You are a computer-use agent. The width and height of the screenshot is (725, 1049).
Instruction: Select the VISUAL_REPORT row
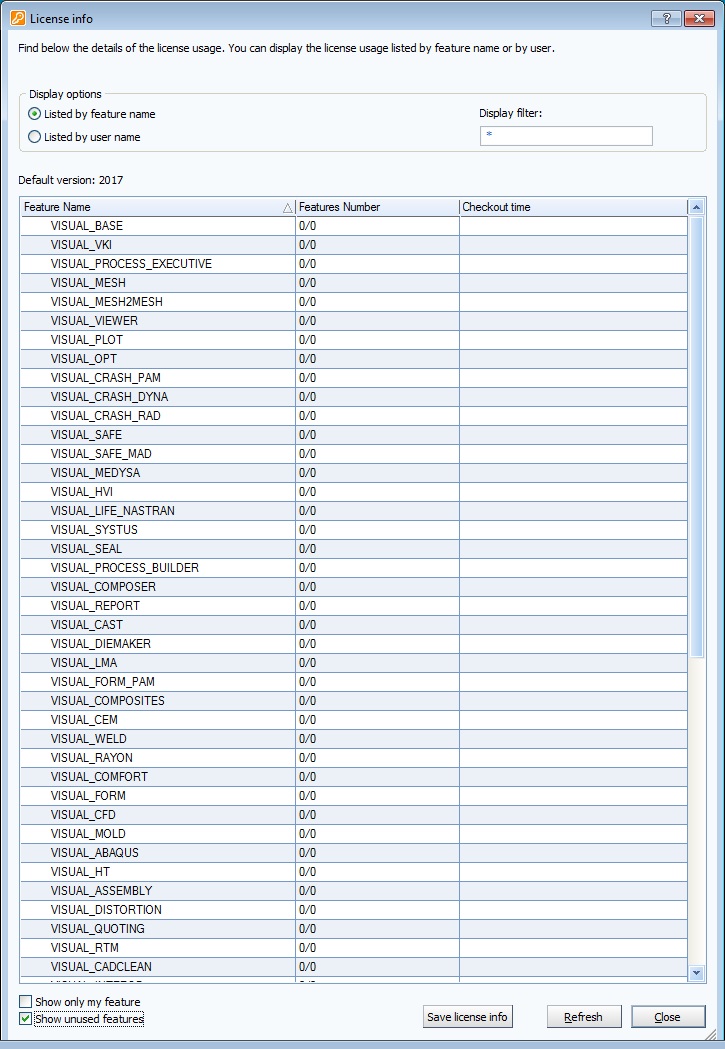click(354, 606)
